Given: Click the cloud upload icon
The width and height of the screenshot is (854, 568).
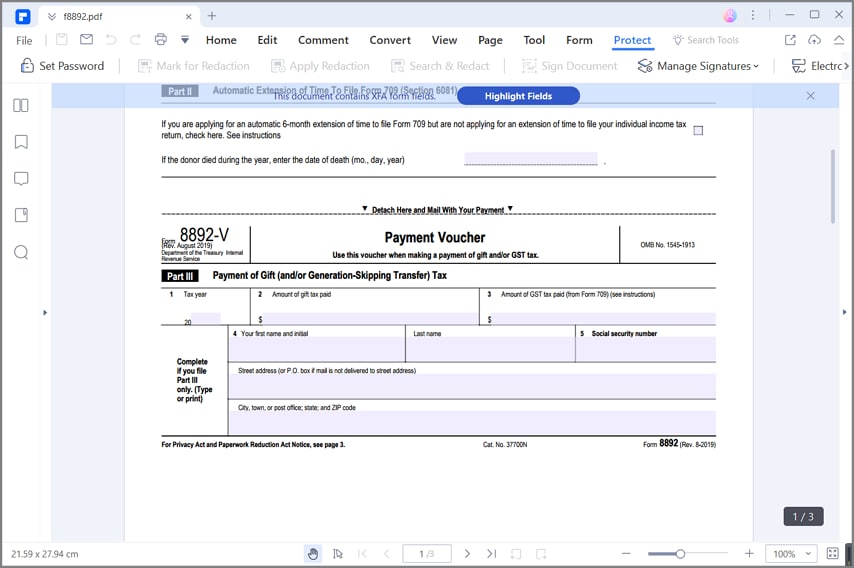Looking at the screenshot, I should 814,39.
